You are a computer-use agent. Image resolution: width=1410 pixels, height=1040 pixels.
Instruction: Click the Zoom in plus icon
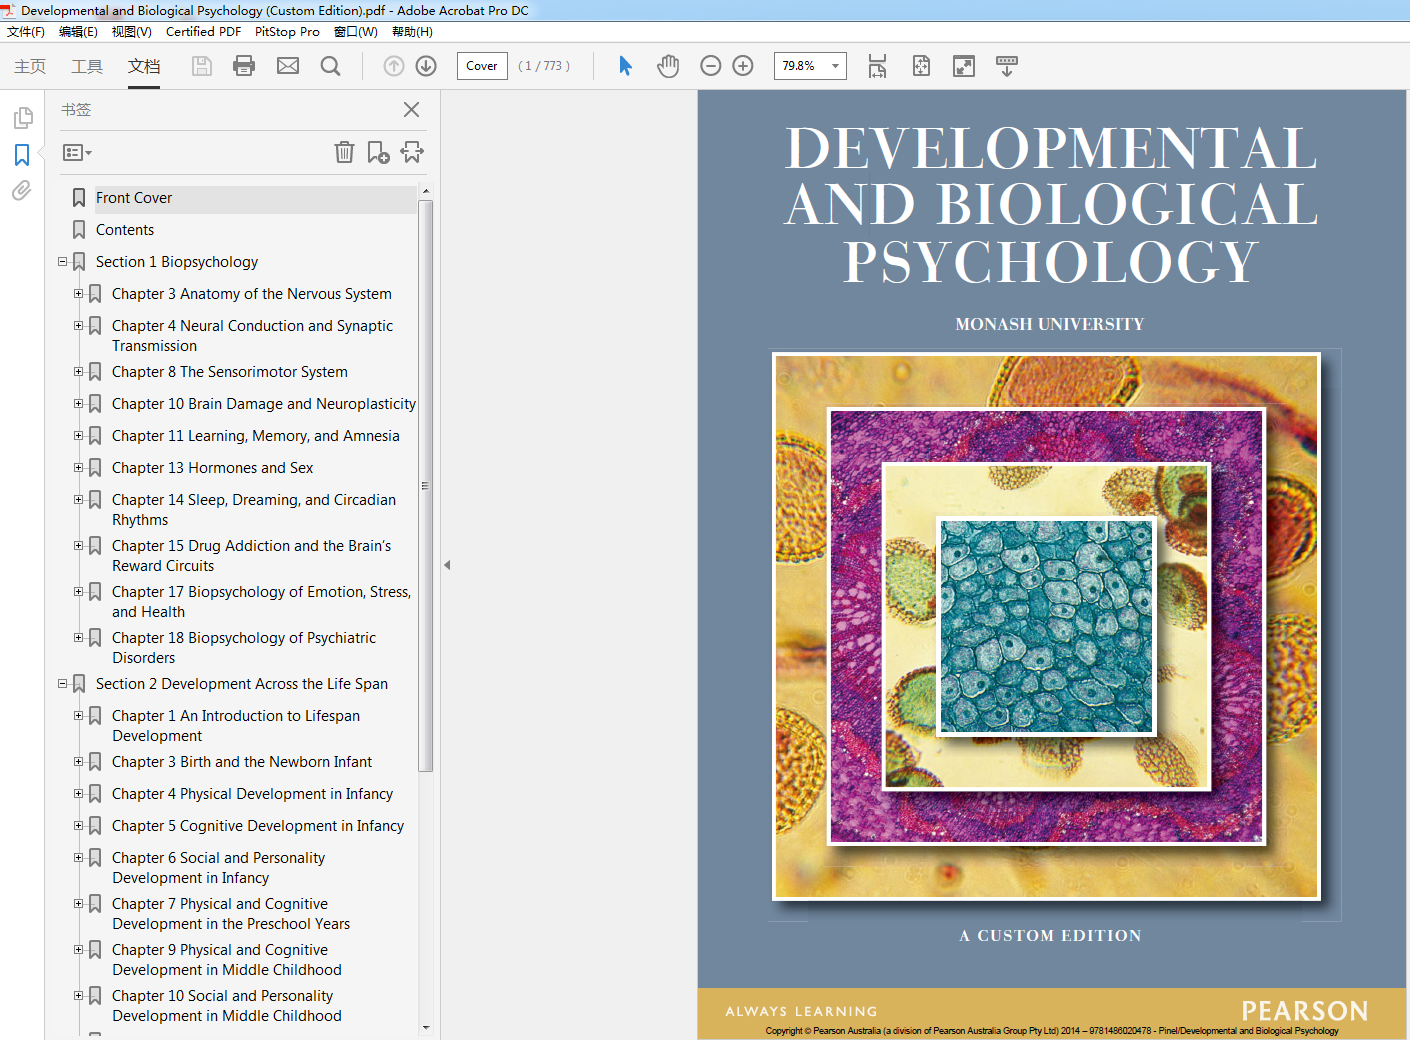pos(743,66)
